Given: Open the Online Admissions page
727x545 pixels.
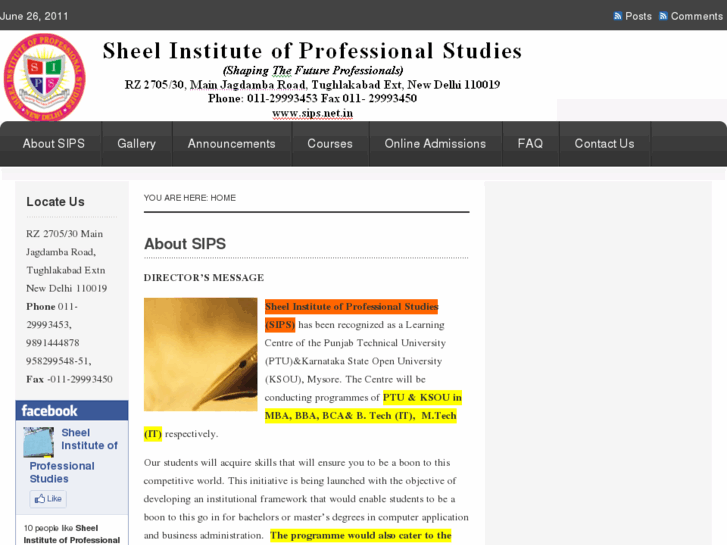Looking at the screenshot, I should (435, 144).
